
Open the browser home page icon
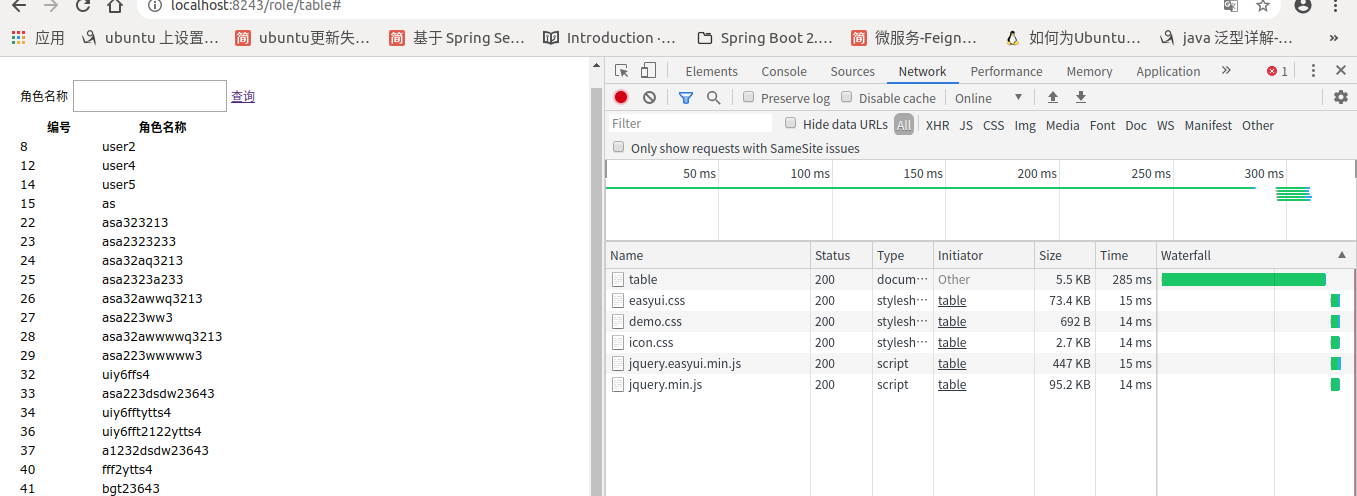click(x=115, y=5)
